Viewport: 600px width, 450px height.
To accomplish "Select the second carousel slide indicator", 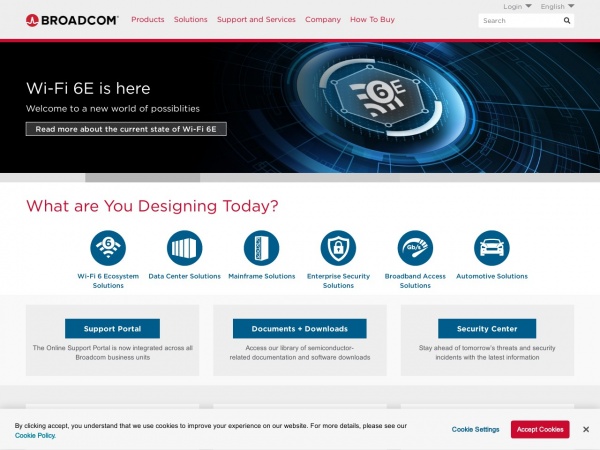I will click(300, 178).
